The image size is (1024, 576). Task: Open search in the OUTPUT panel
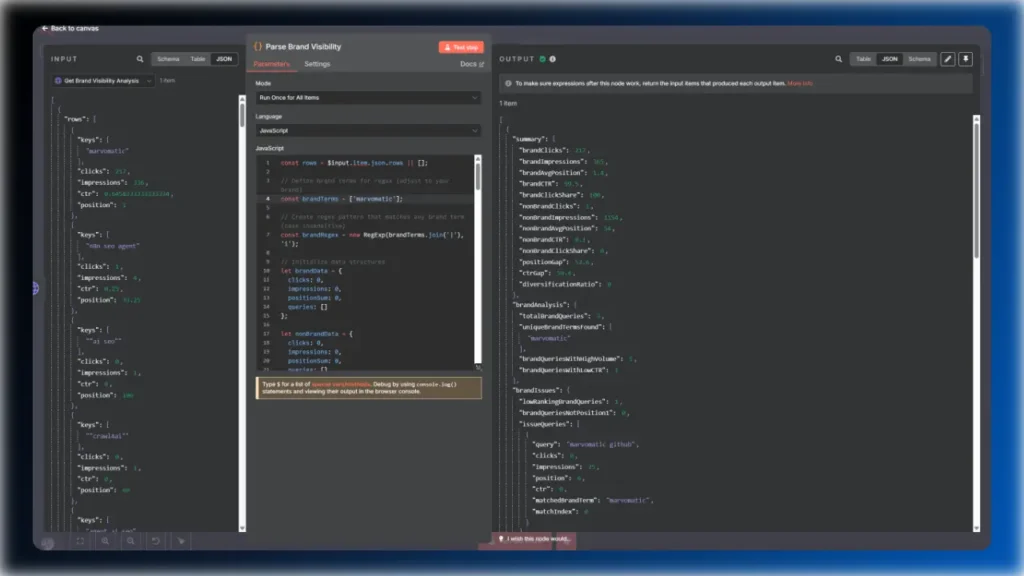[x=839, y=59]
